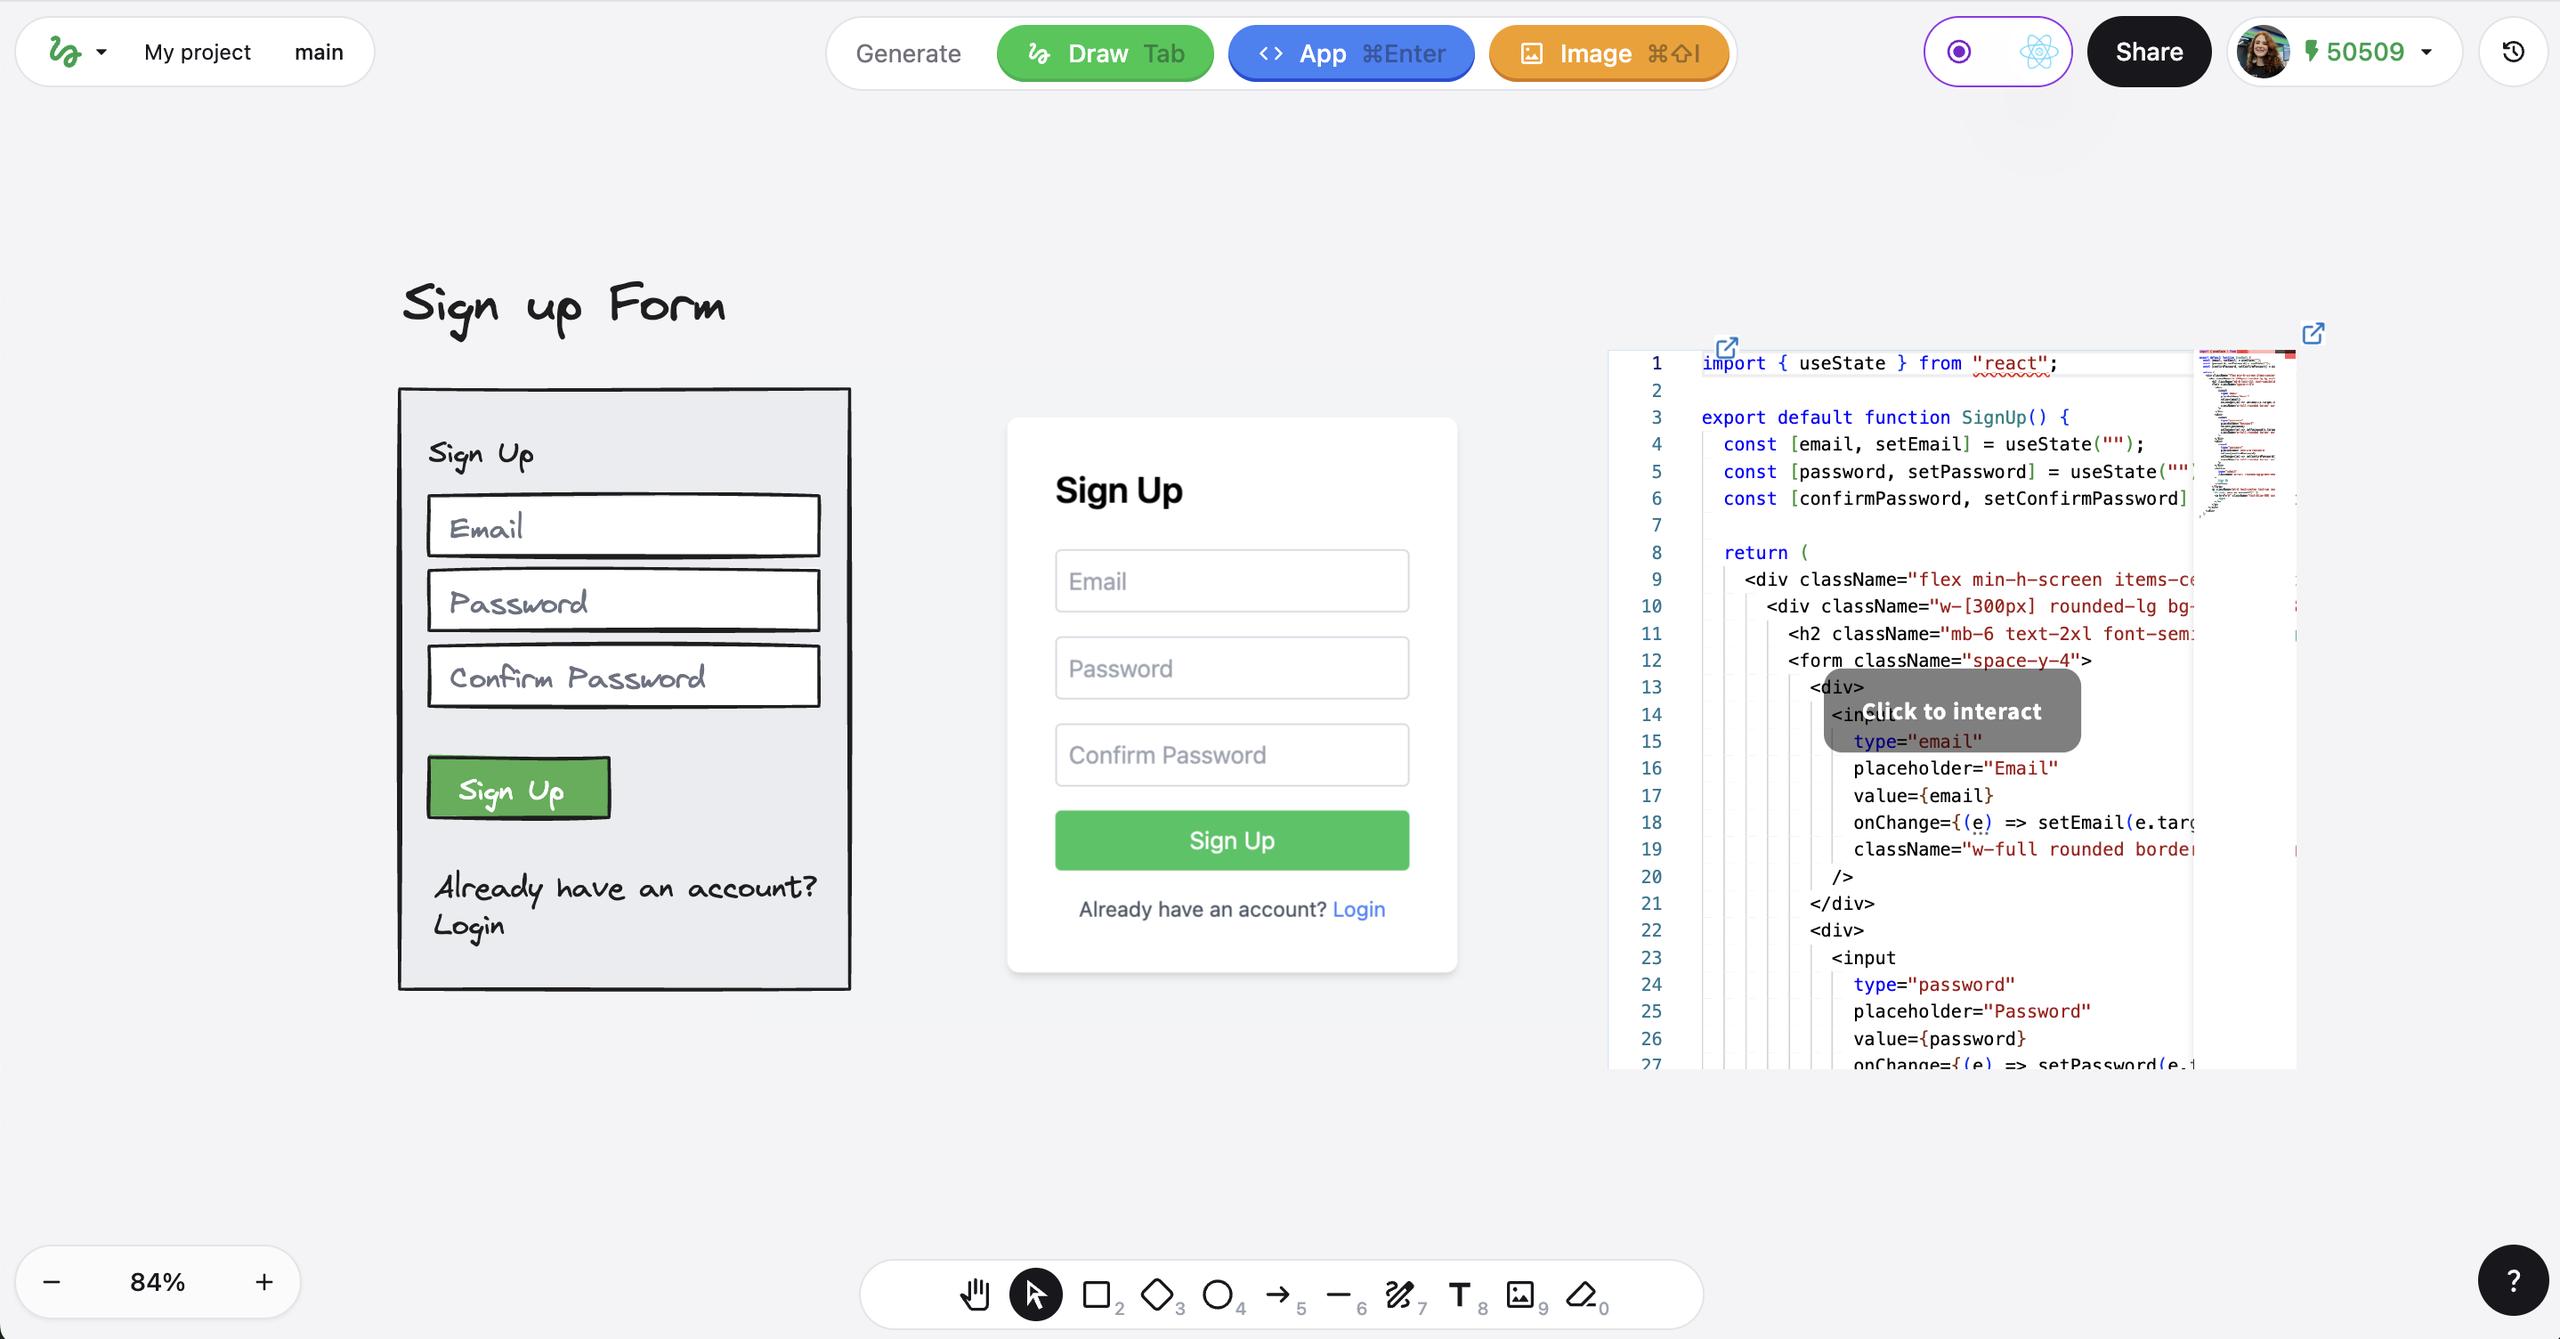The image size is (2560, 1339).
Task: Toggle the purple record mode option
Action: pyautogui.click(x=1960, y=52)
